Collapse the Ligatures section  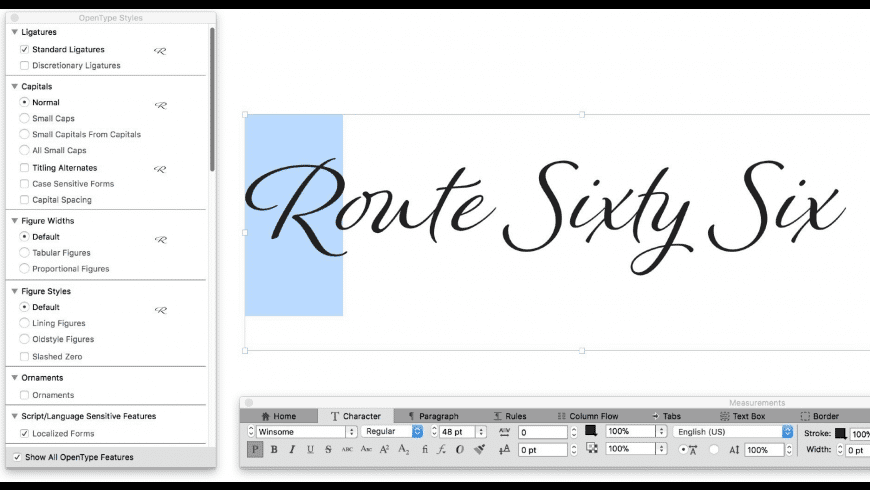tap(15, 32)
